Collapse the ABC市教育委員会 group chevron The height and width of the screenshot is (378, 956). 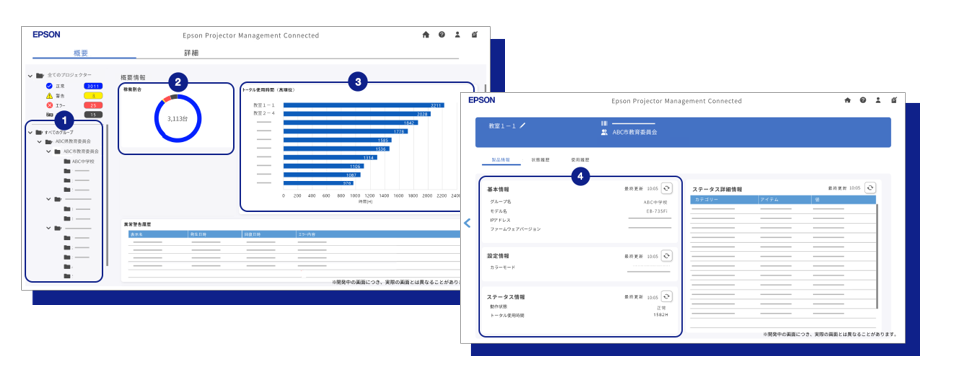tap(48, 151)
